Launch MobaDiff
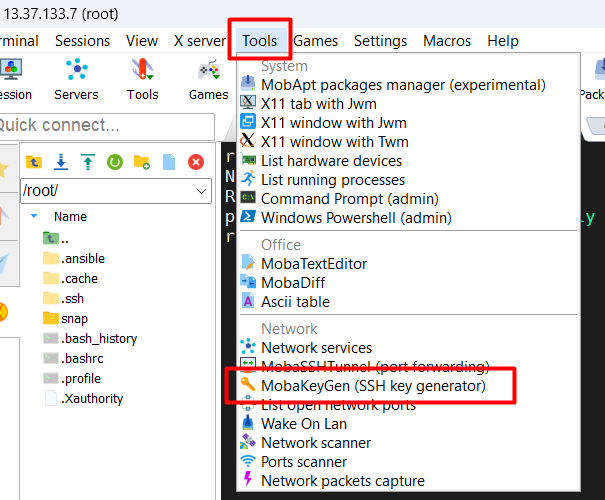The height and width of the screenshot is (500, 605). coord(409,283)
